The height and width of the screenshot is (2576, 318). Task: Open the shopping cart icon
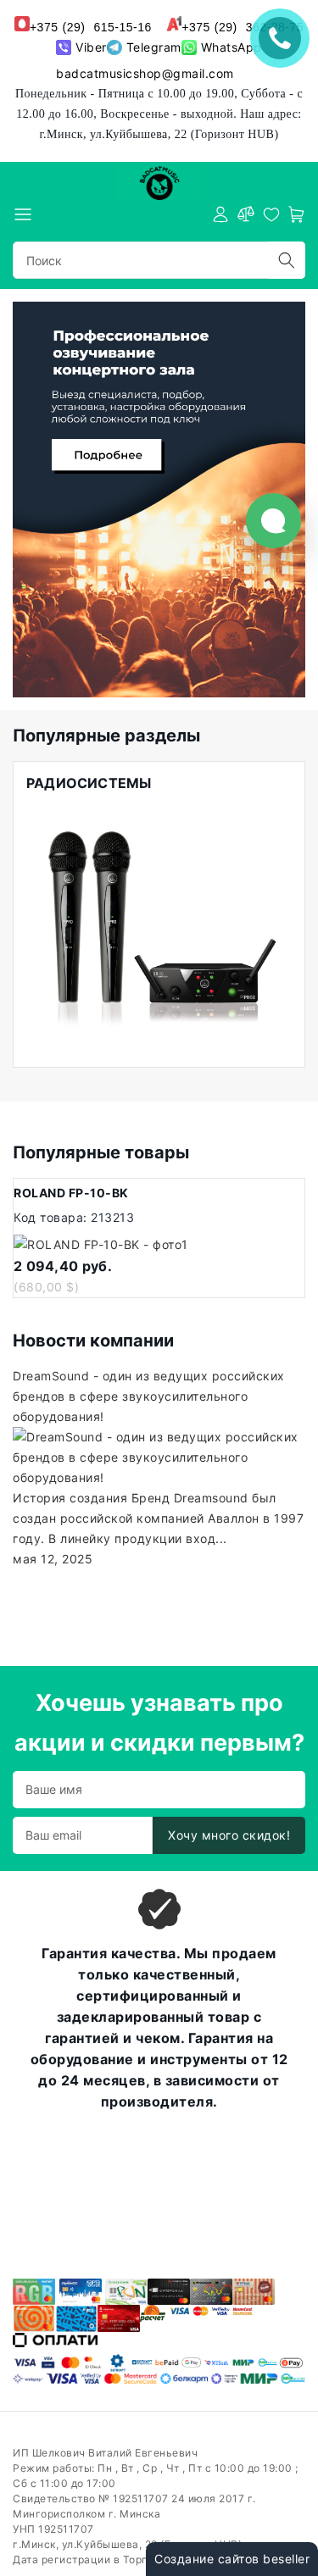(296, 214)
